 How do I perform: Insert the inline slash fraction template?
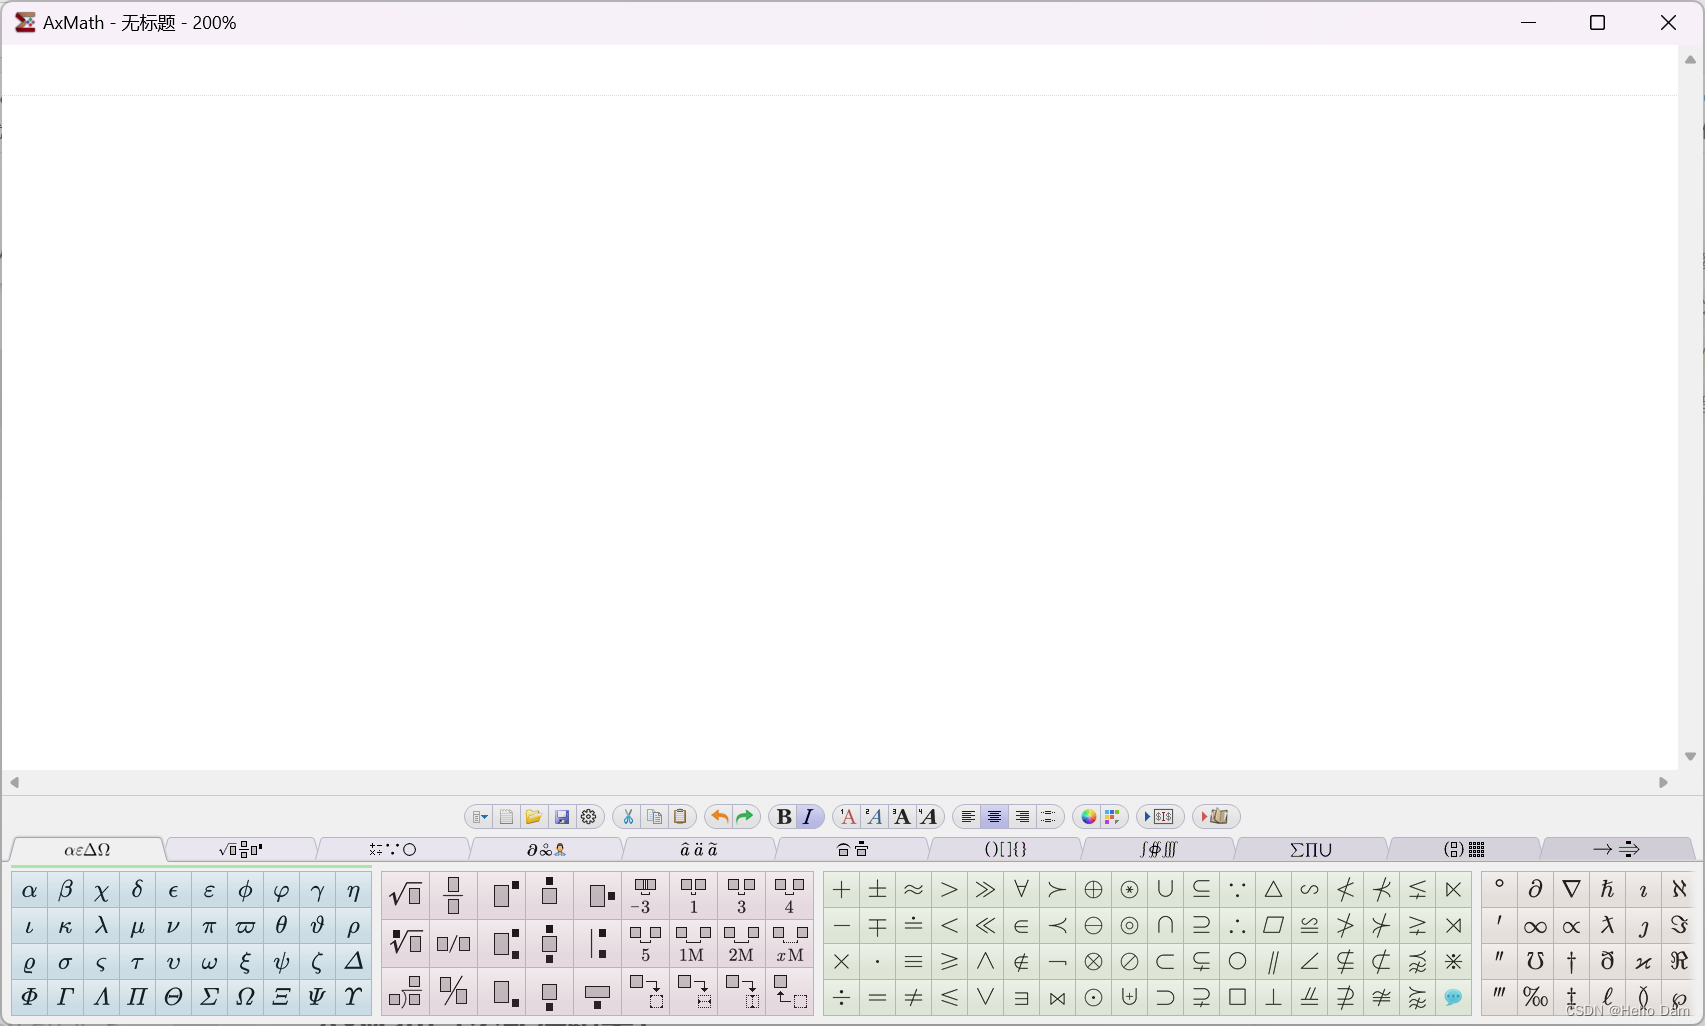[454, 942]
